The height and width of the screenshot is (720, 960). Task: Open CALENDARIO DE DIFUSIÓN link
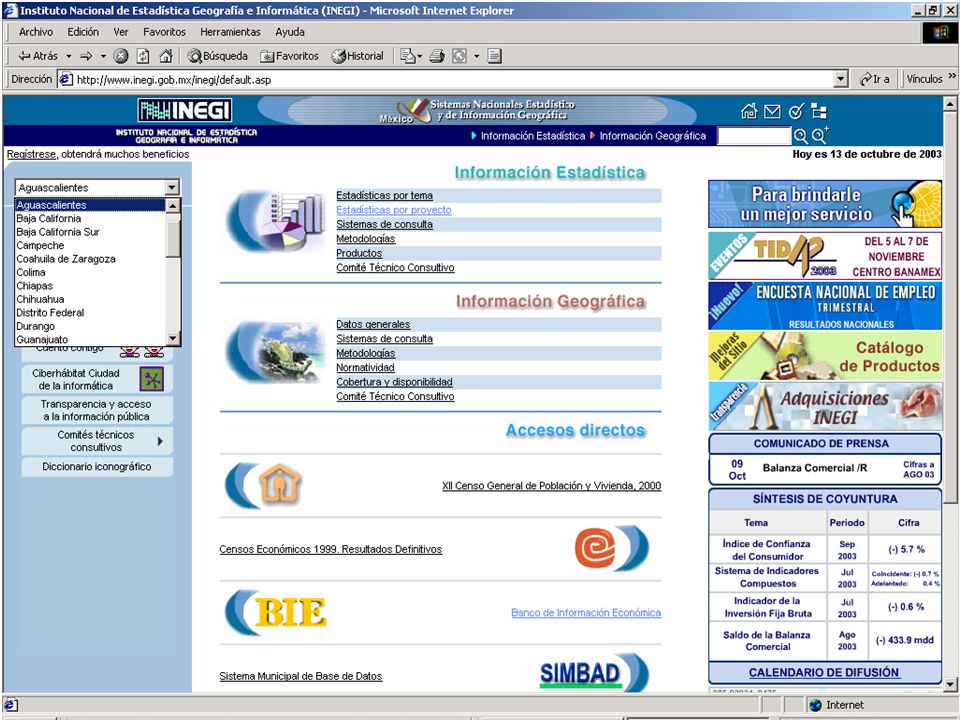tap(824, 672)
